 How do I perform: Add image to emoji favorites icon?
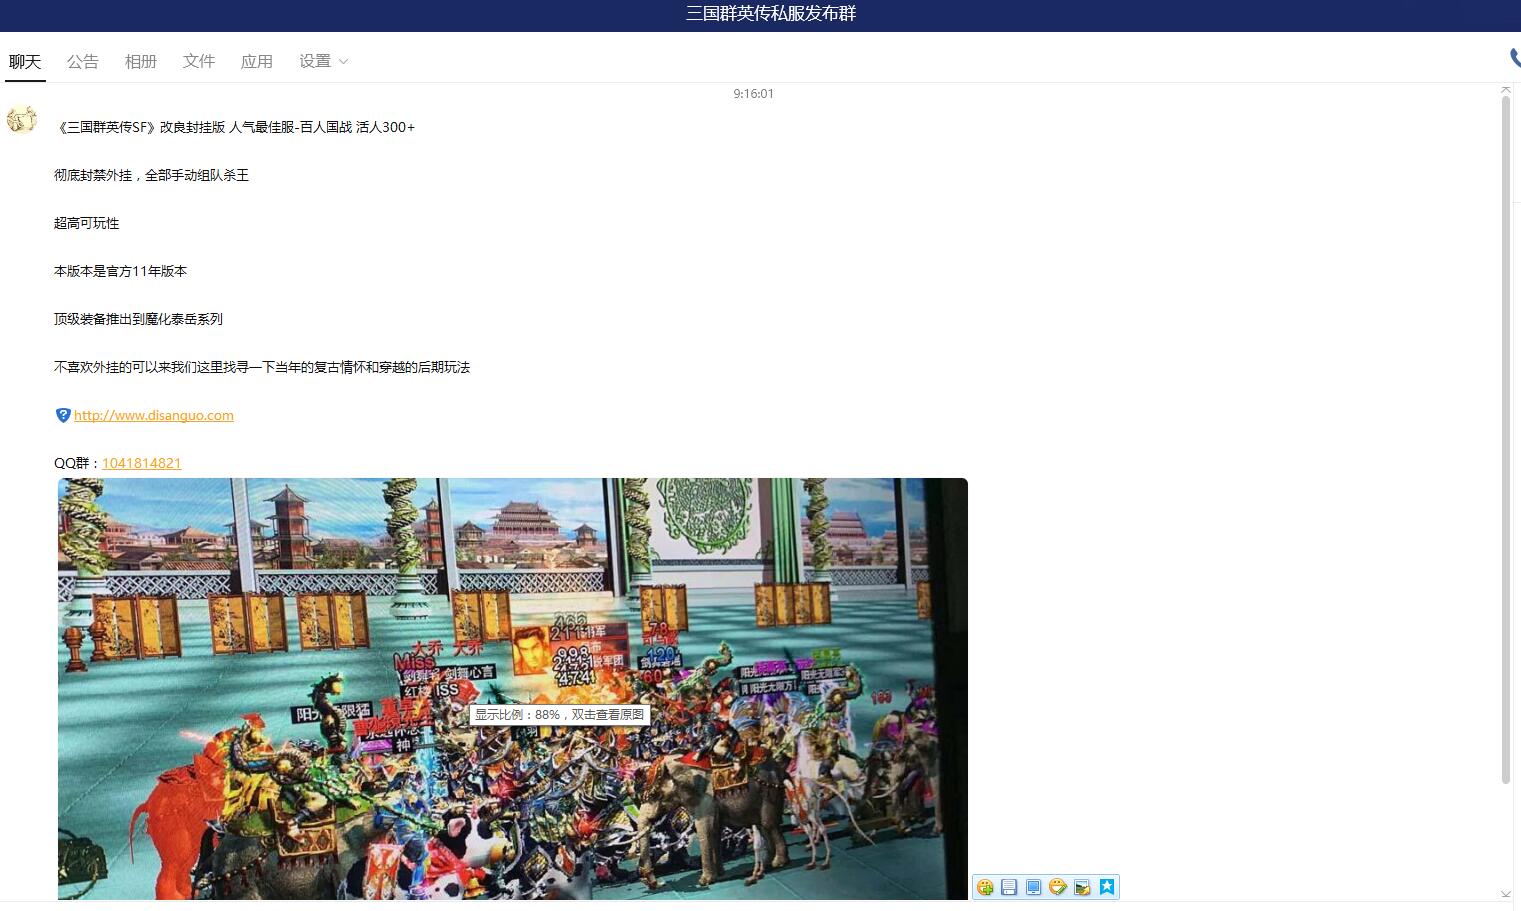coord(985,887)
